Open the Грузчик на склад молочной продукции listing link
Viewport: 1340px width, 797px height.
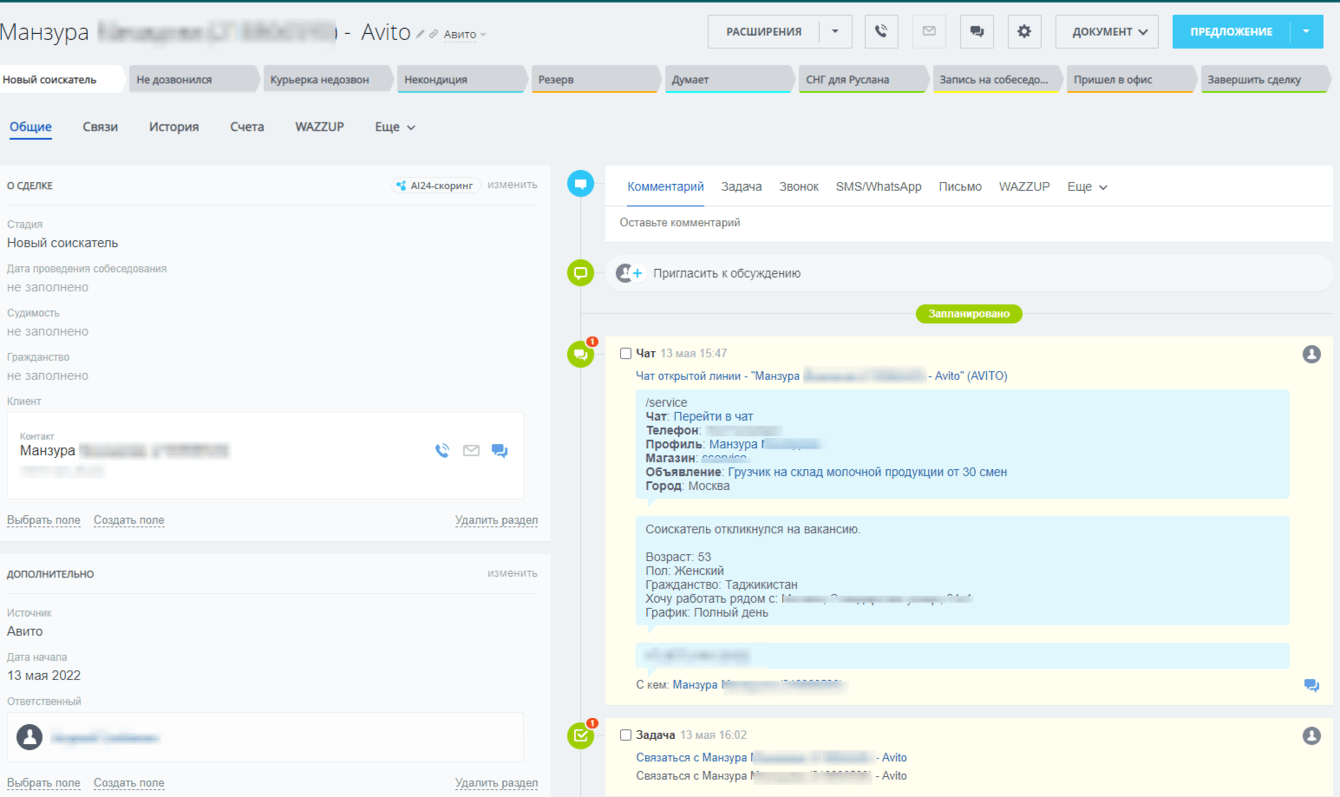click(868, 472)
